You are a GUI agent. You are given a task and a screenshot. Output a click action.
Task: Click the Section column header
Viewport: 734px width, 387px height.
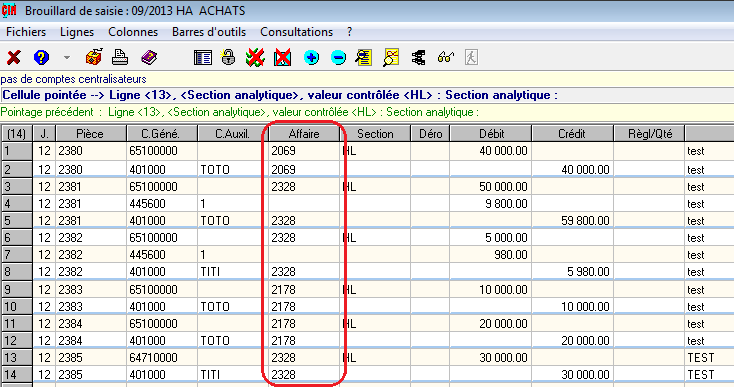(x=375, y=134)
